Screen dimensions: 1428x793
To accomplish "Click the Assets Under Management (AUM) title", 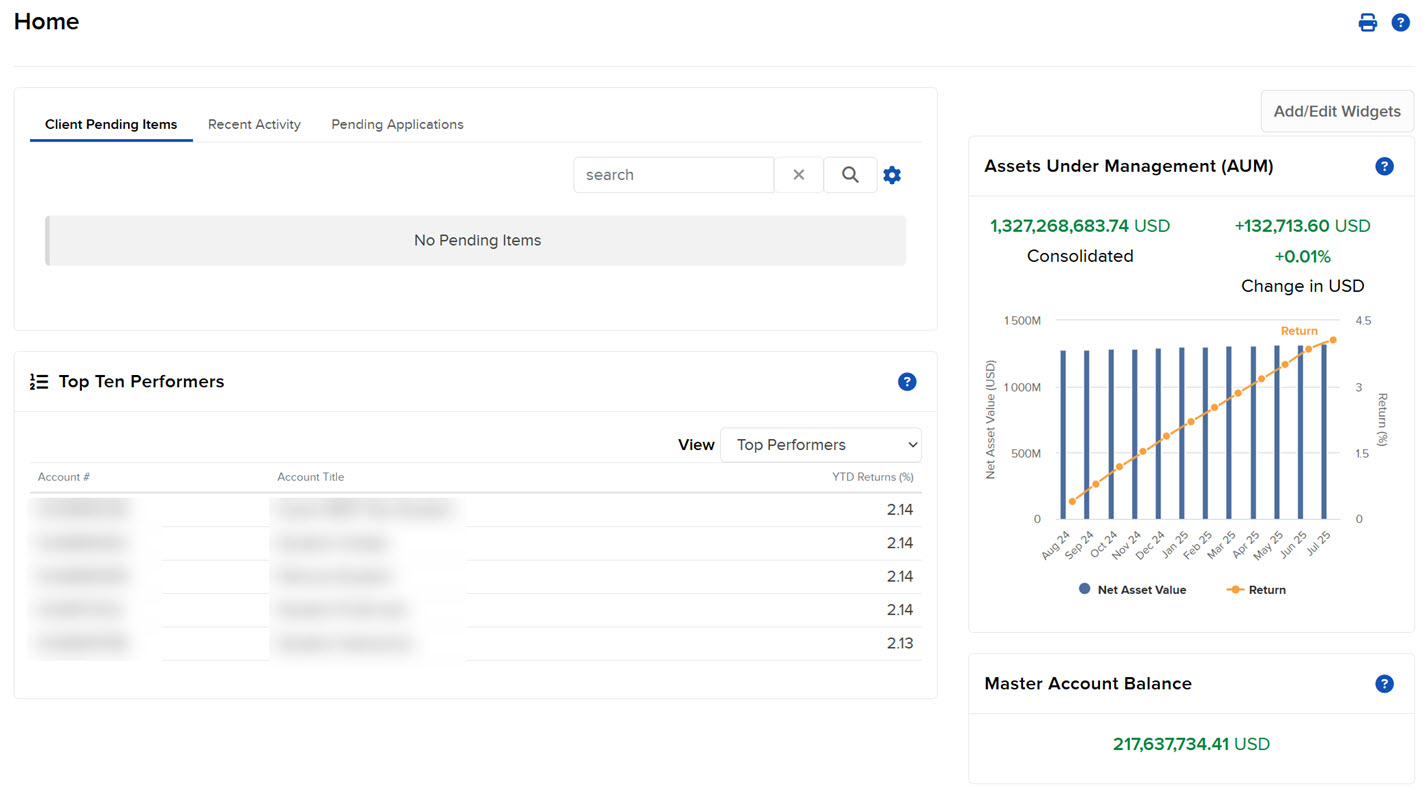I will pyautogui.click(x=1129, y=166).
